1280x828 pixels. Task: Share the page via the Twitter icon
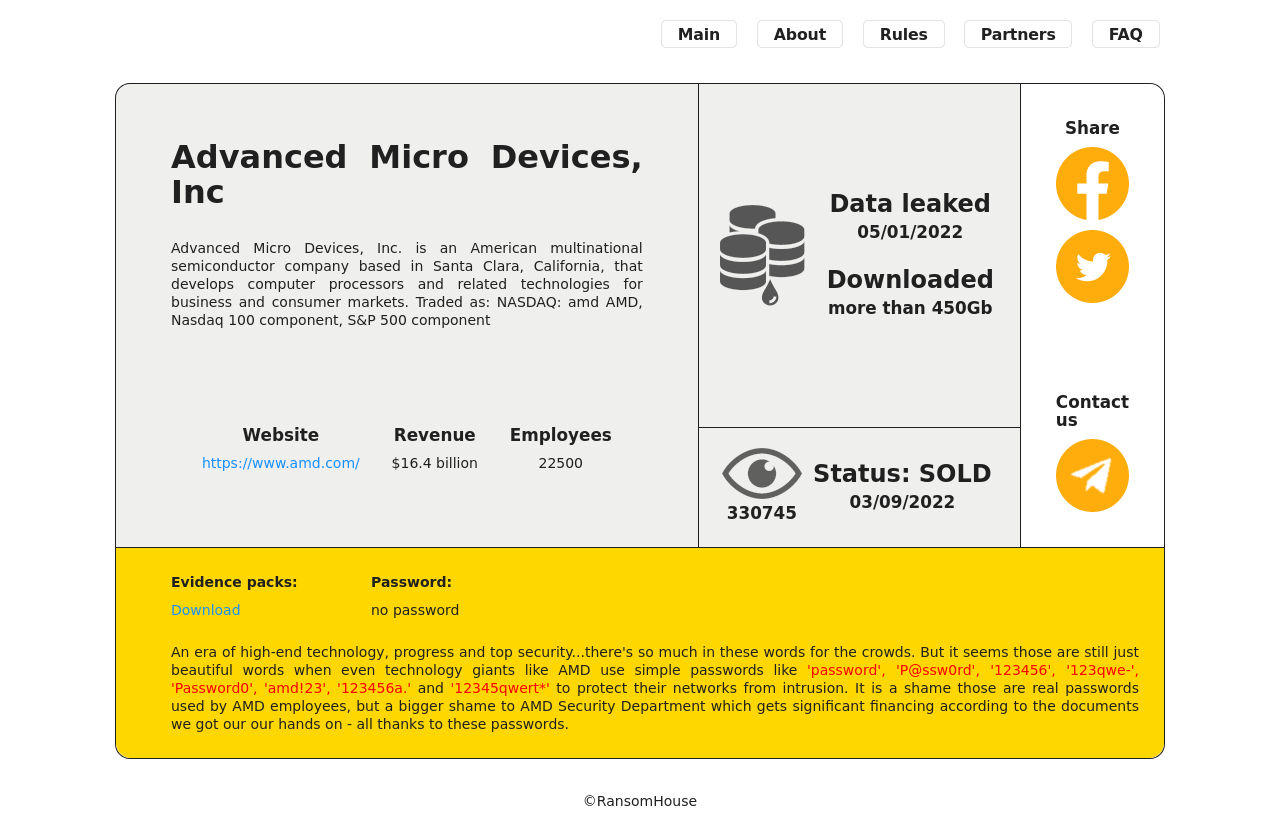(1092, 267)
